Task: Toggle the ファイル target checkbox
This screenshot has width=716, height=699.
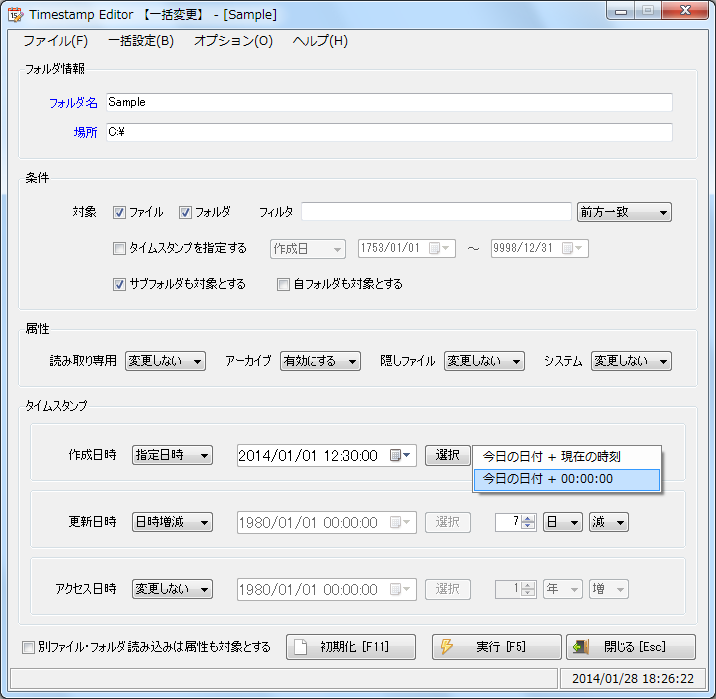Action: [119, 212]
